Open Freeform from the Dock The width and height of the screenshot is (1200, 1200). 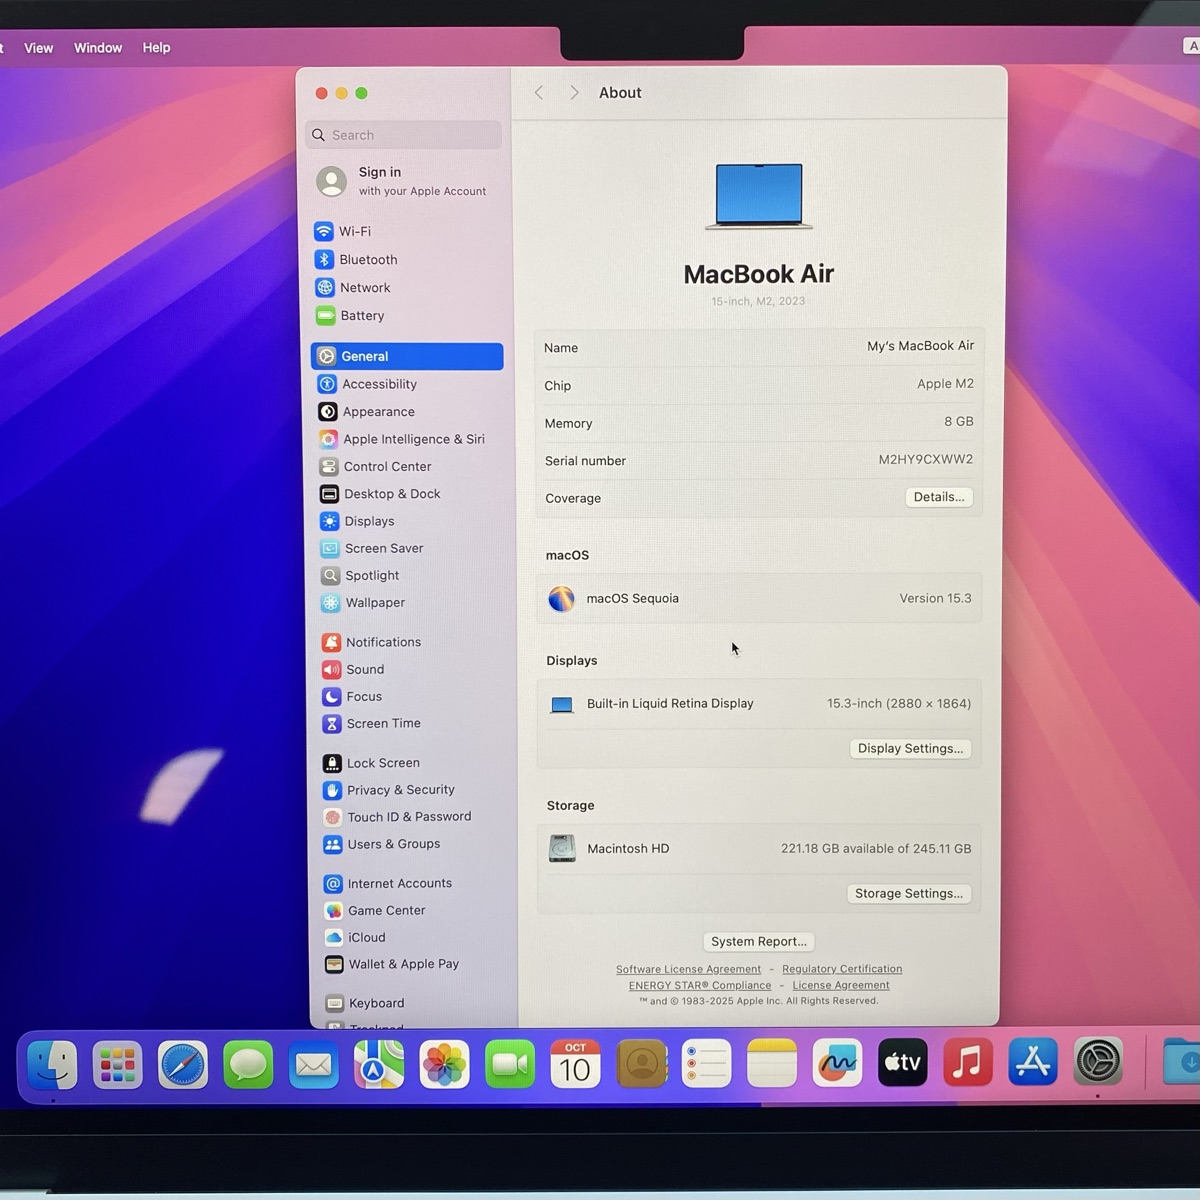coord(837,1063)
